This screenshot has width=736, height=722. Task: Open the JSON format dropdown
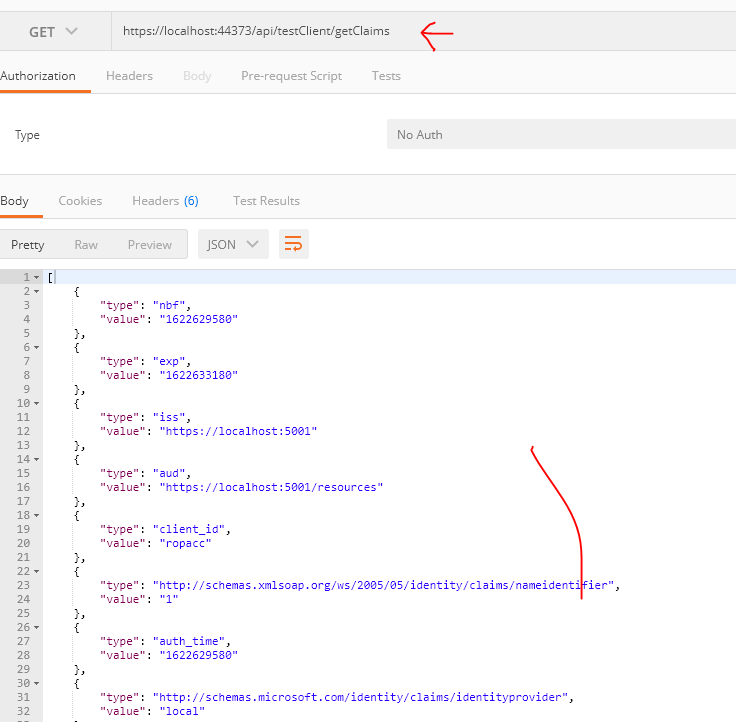click(232, 244)
